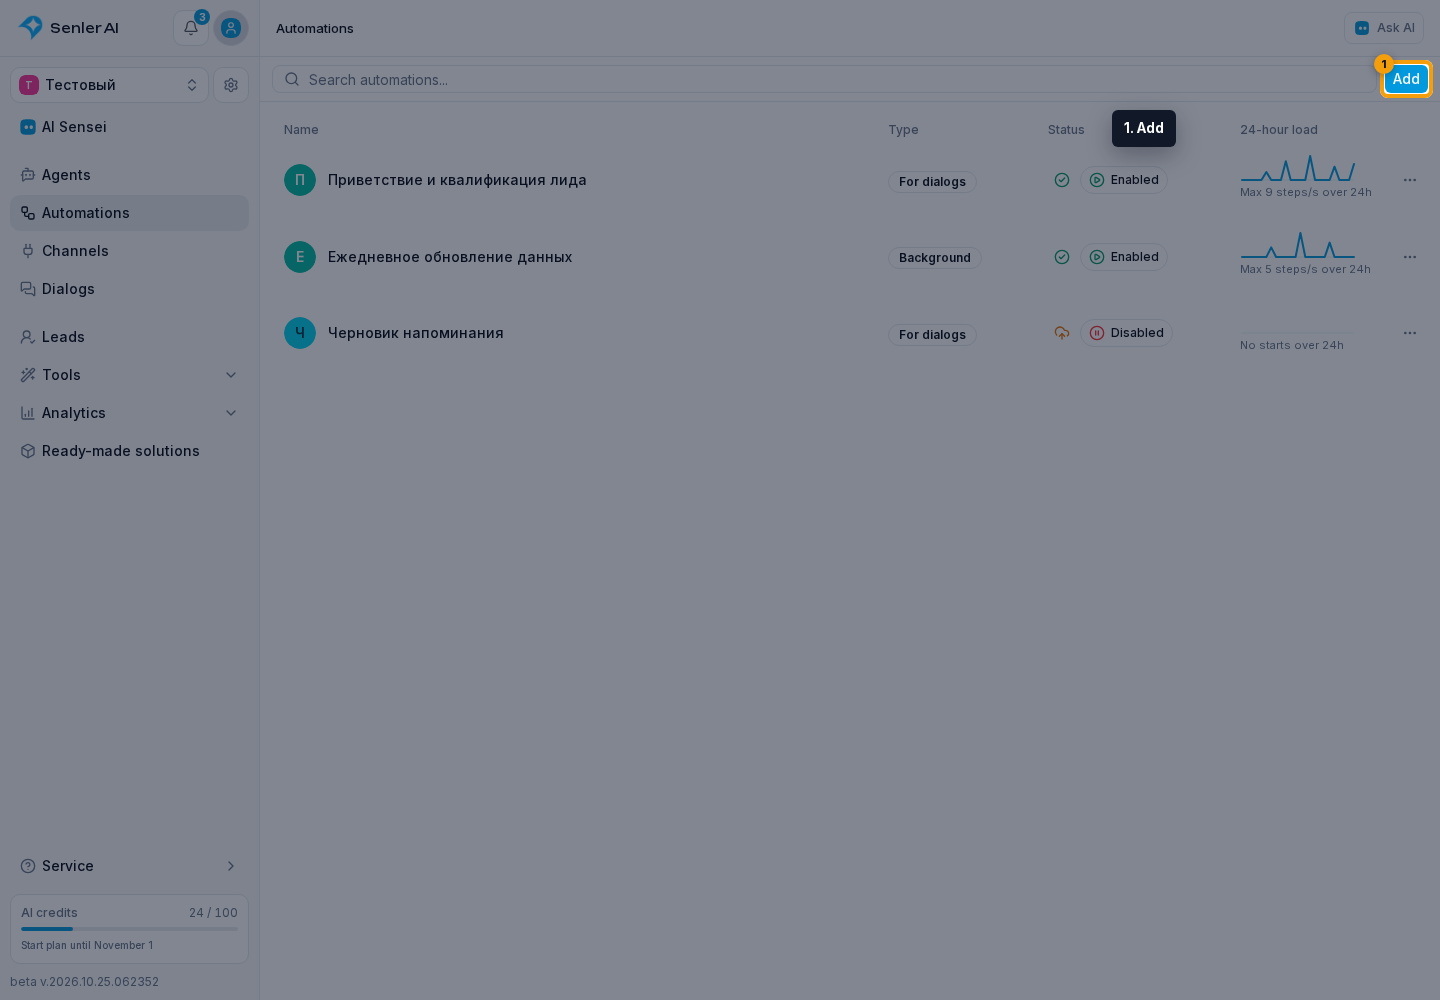Screen dimensions: 1440x1000
Task: Click the Е avatar icon
Action: coord(300,257)
